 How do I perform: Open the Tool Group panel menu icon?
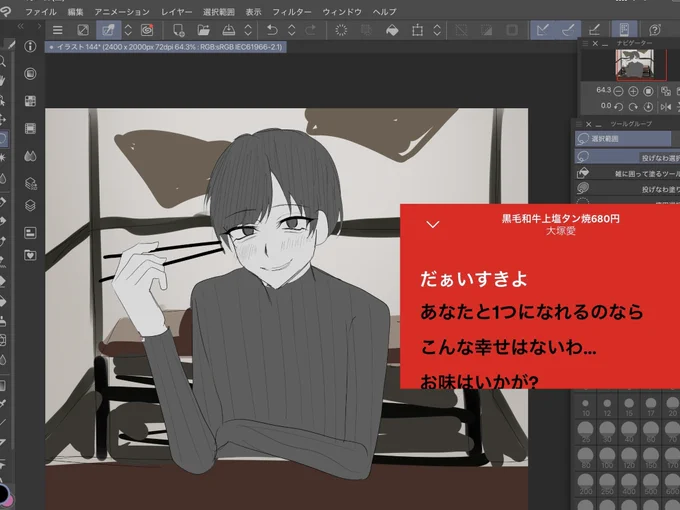point(578,124)
